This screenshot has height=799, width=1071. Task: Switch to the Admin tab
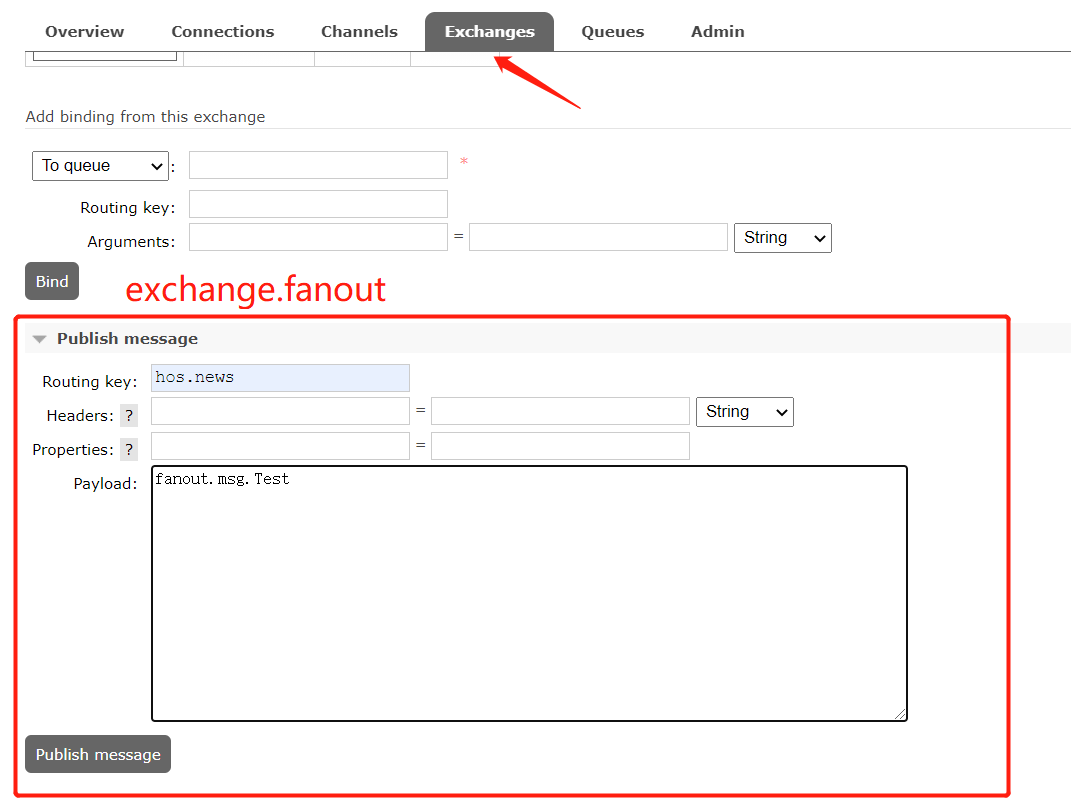(717, 31)
